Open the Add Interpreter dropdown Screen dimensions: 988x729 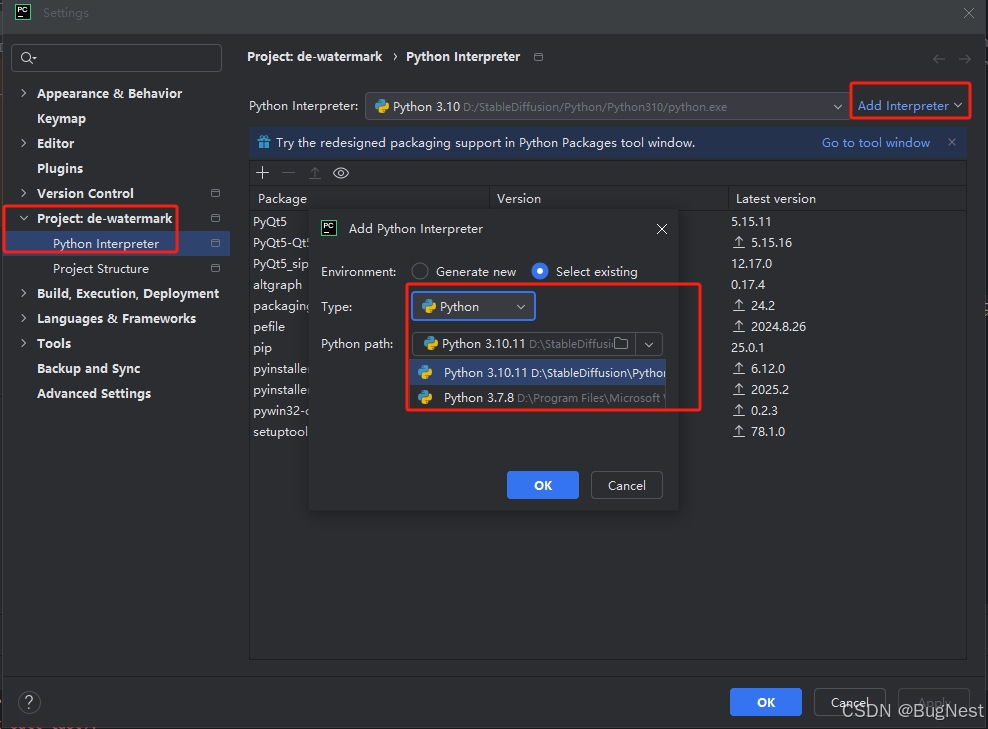(x=910, y=106)
